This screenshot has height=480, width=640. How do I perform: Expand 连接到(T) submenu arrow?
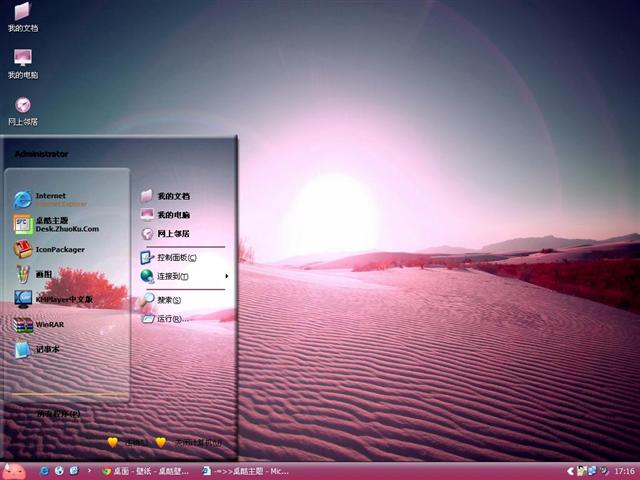(x=227, y=276)
